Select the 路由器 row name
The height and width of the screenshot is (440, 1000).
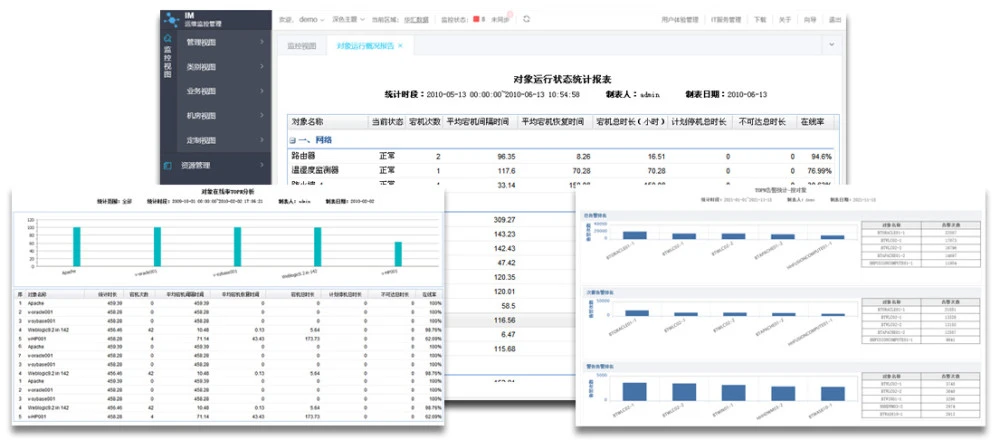click(304, 156)
